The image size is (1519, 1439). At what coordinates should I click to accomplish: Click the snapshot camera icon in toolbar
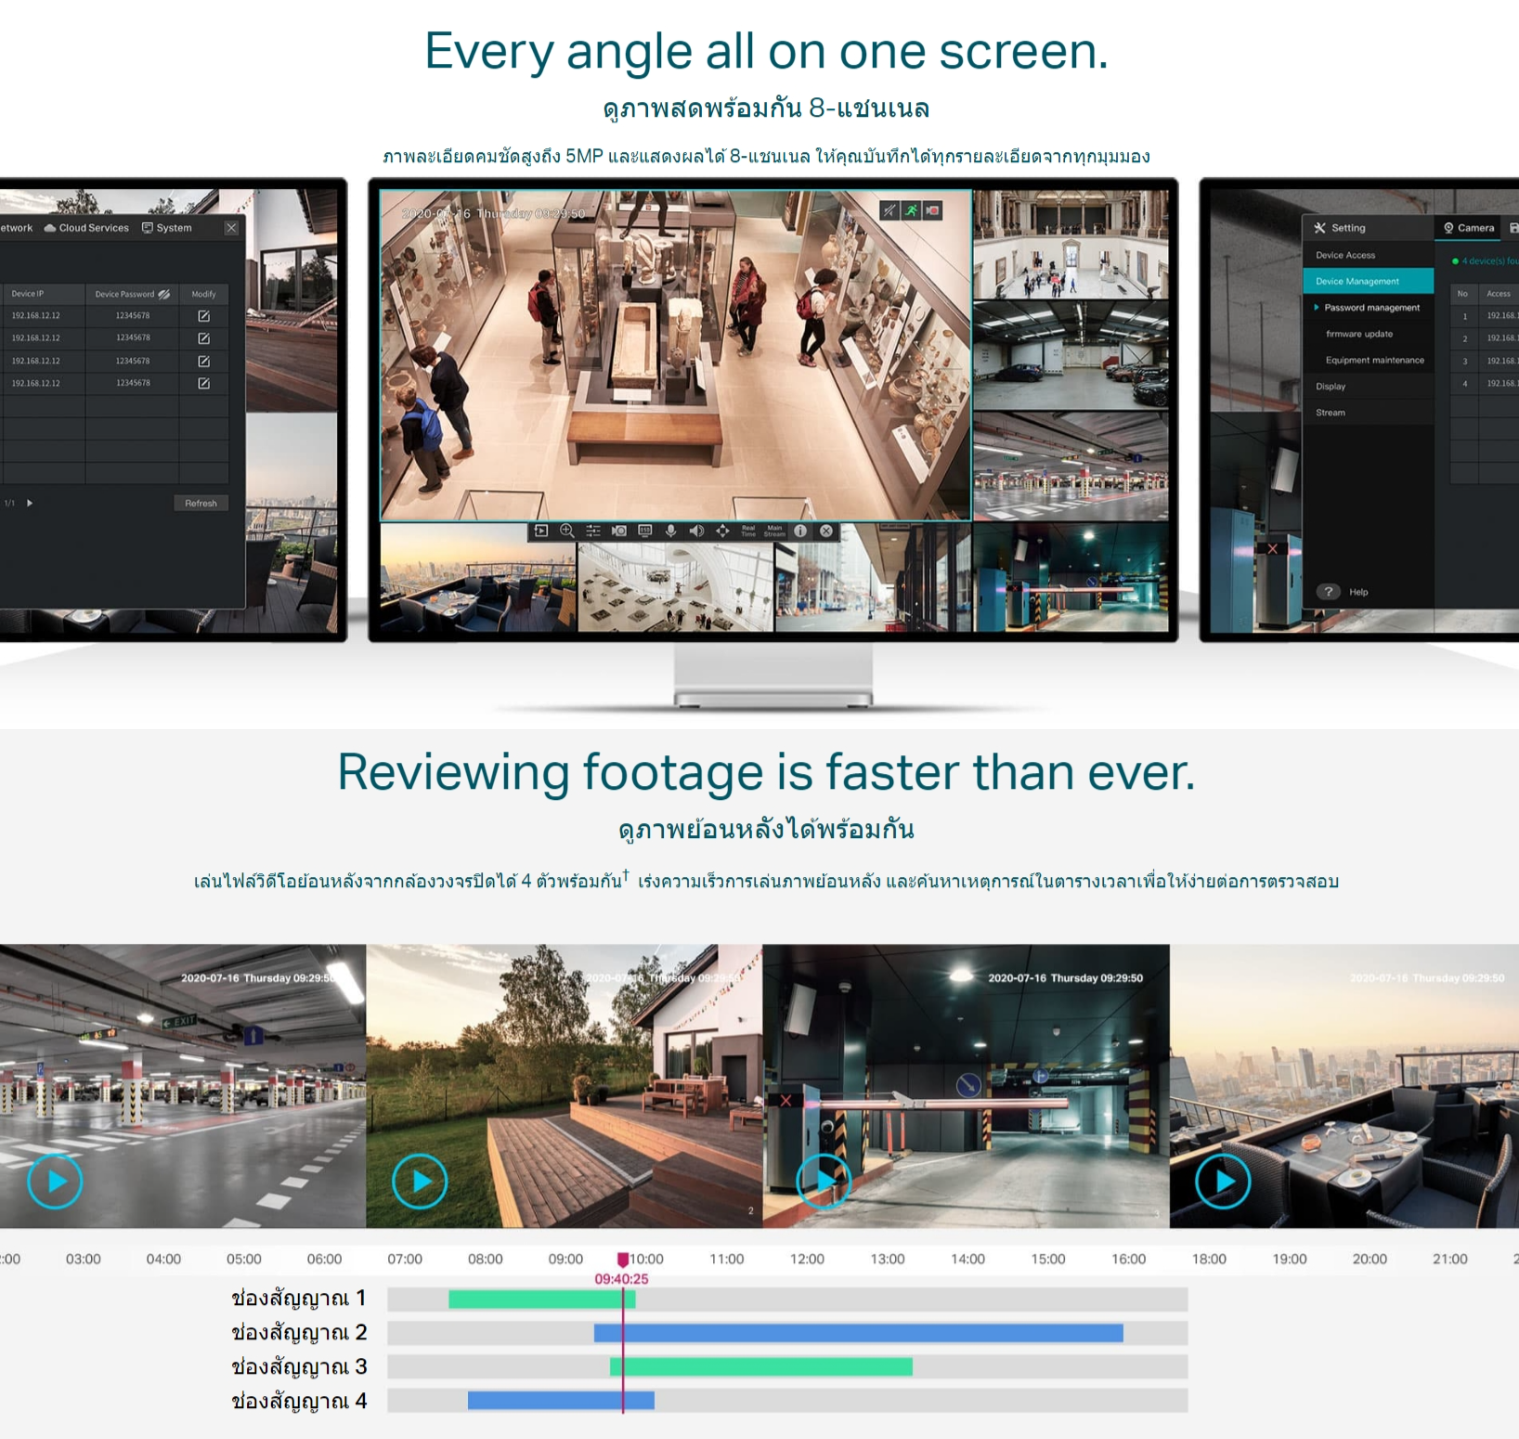coord(619,531)
